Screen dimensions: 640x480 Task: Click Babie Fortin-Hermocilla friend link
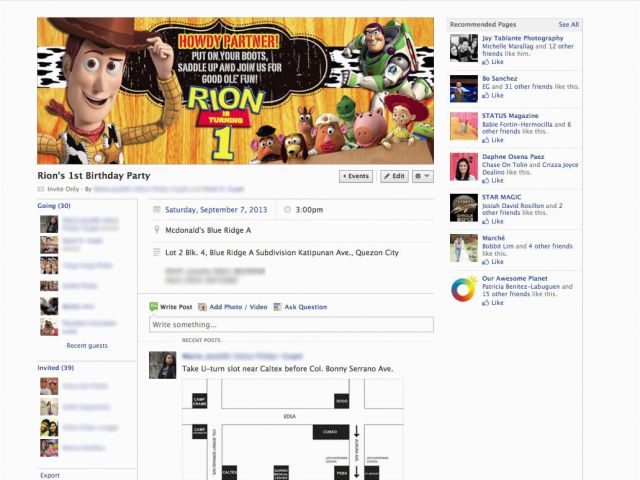point(517,124)
